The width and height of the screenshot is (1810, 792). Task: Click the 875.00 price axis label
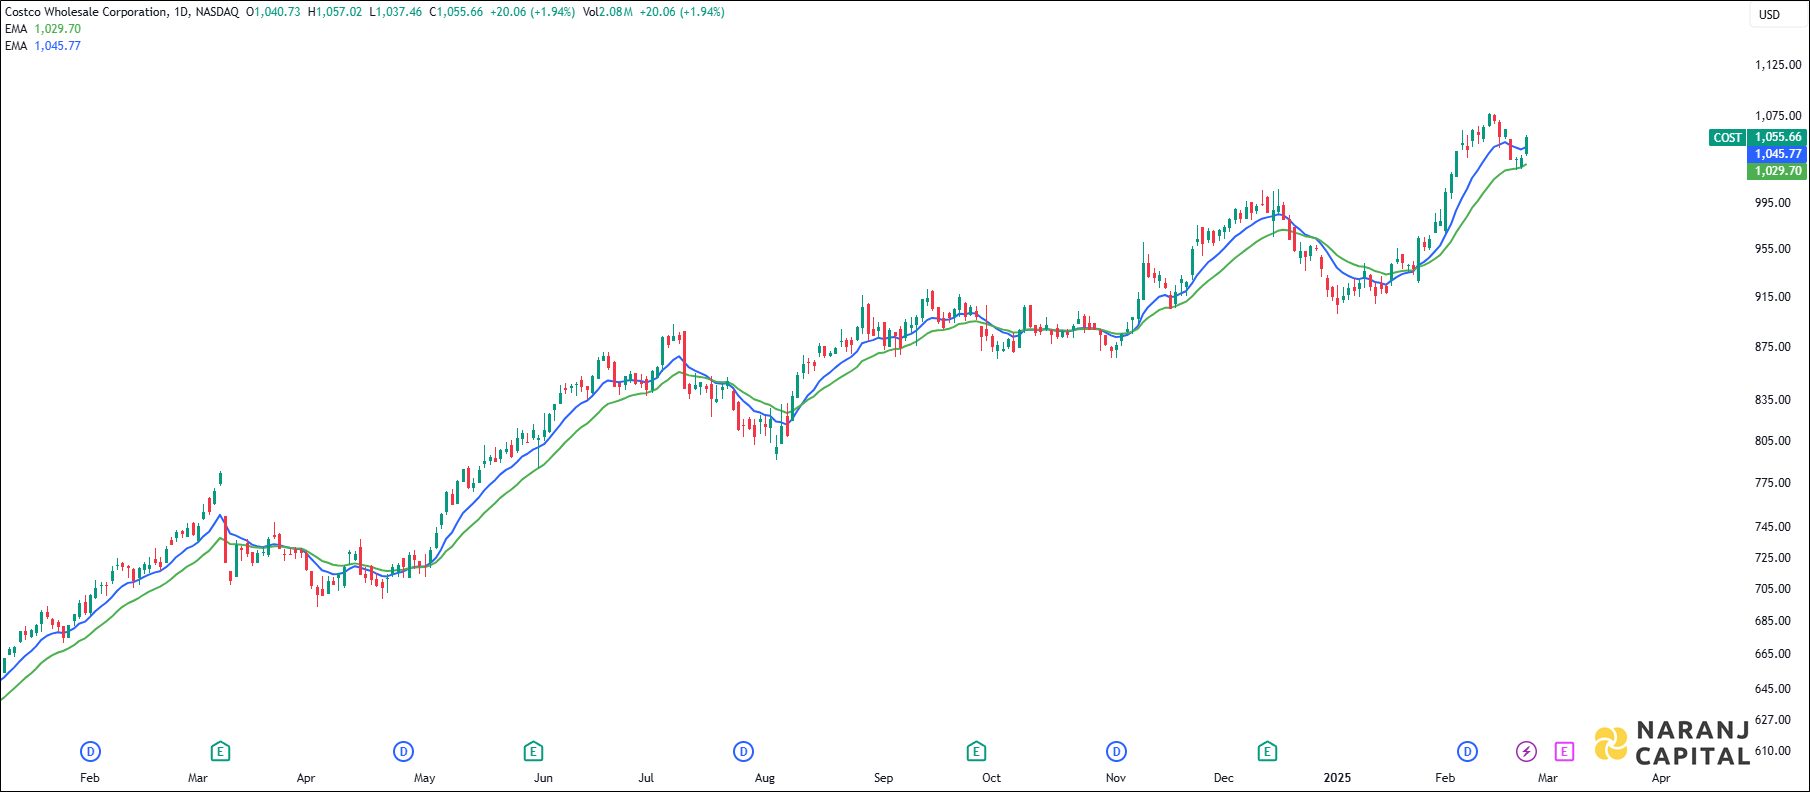point(1773,347)
